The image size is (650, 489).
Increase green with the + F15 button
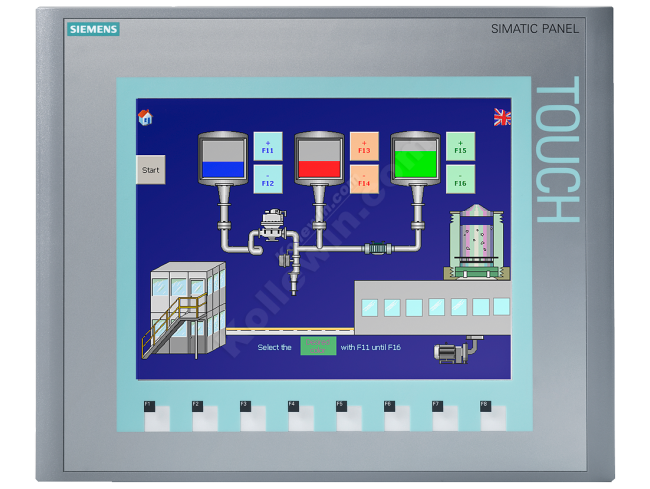(460, 147)
